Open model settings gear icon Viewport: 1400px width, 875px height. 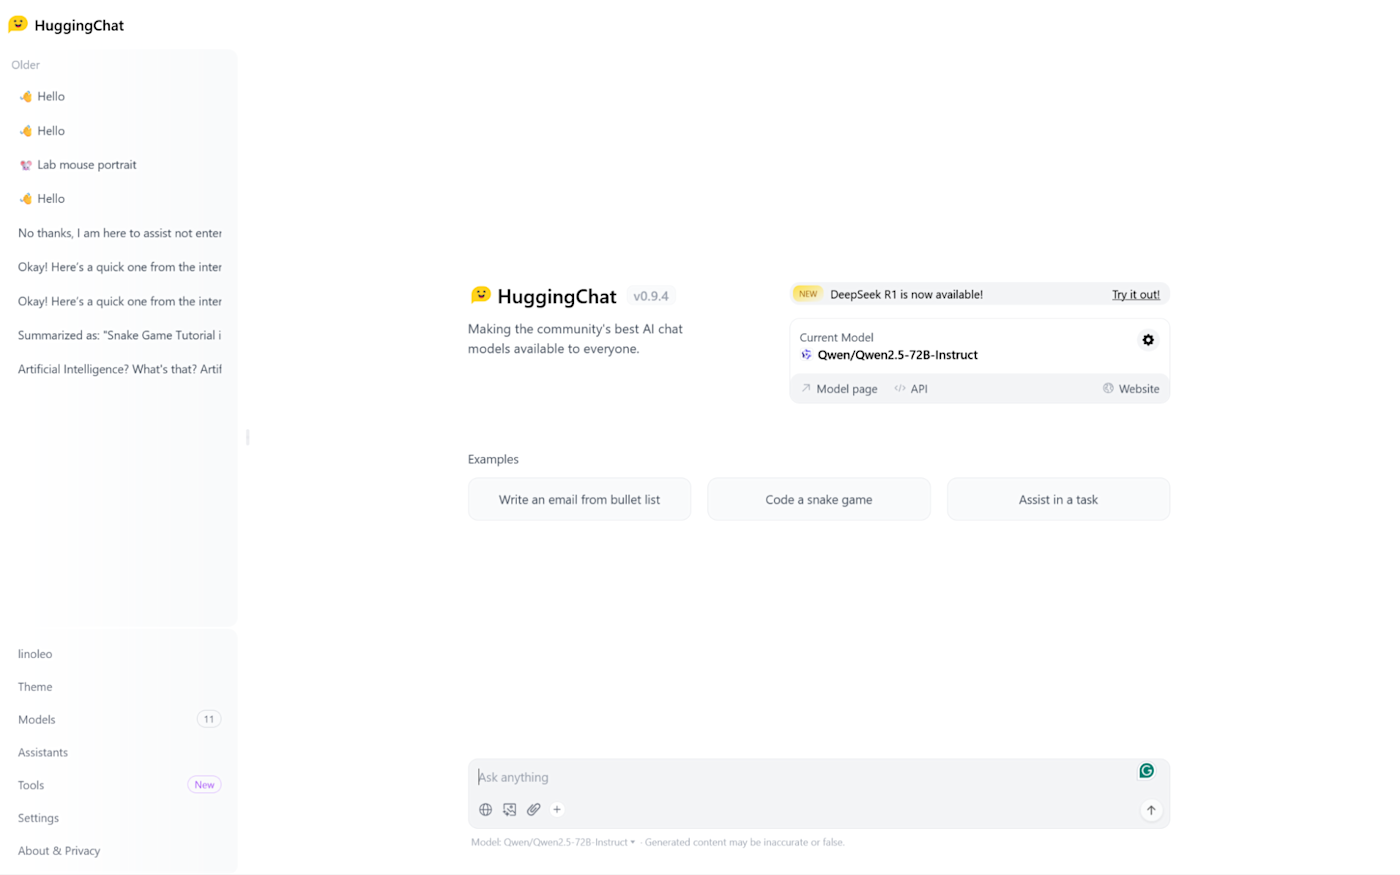click(x=1148, y=340)
